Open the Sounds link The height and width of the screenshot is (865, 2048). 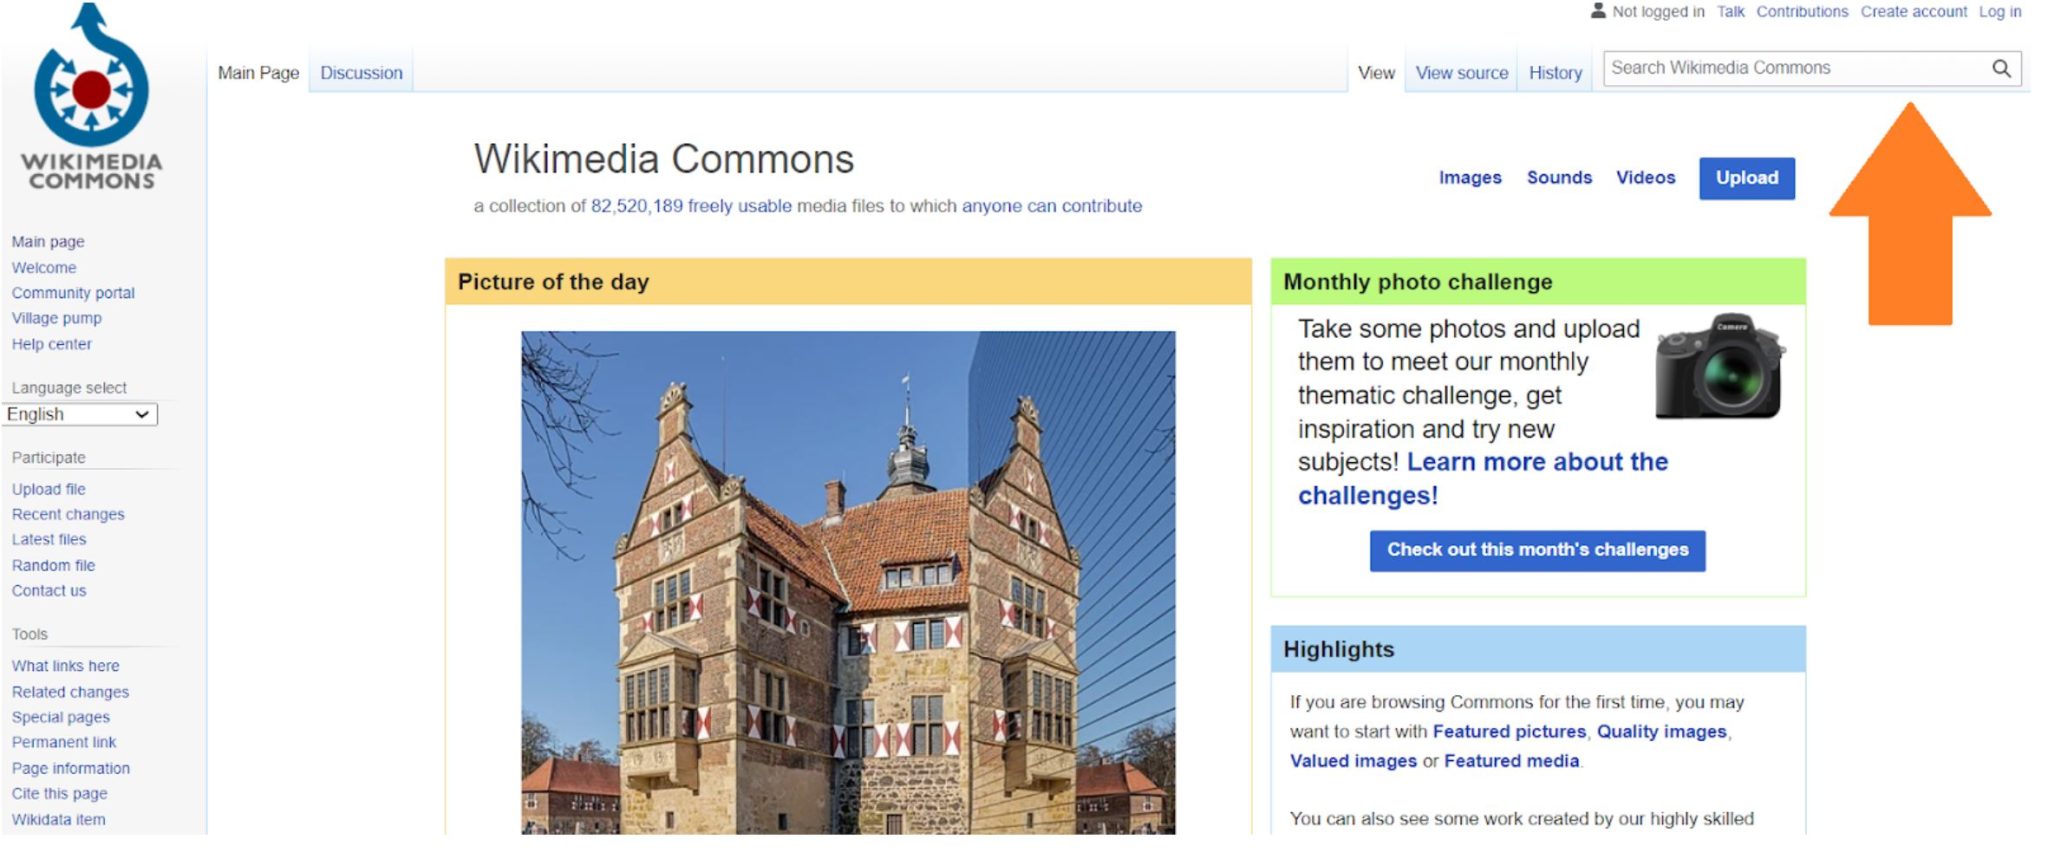click(x=1559, y=178)
